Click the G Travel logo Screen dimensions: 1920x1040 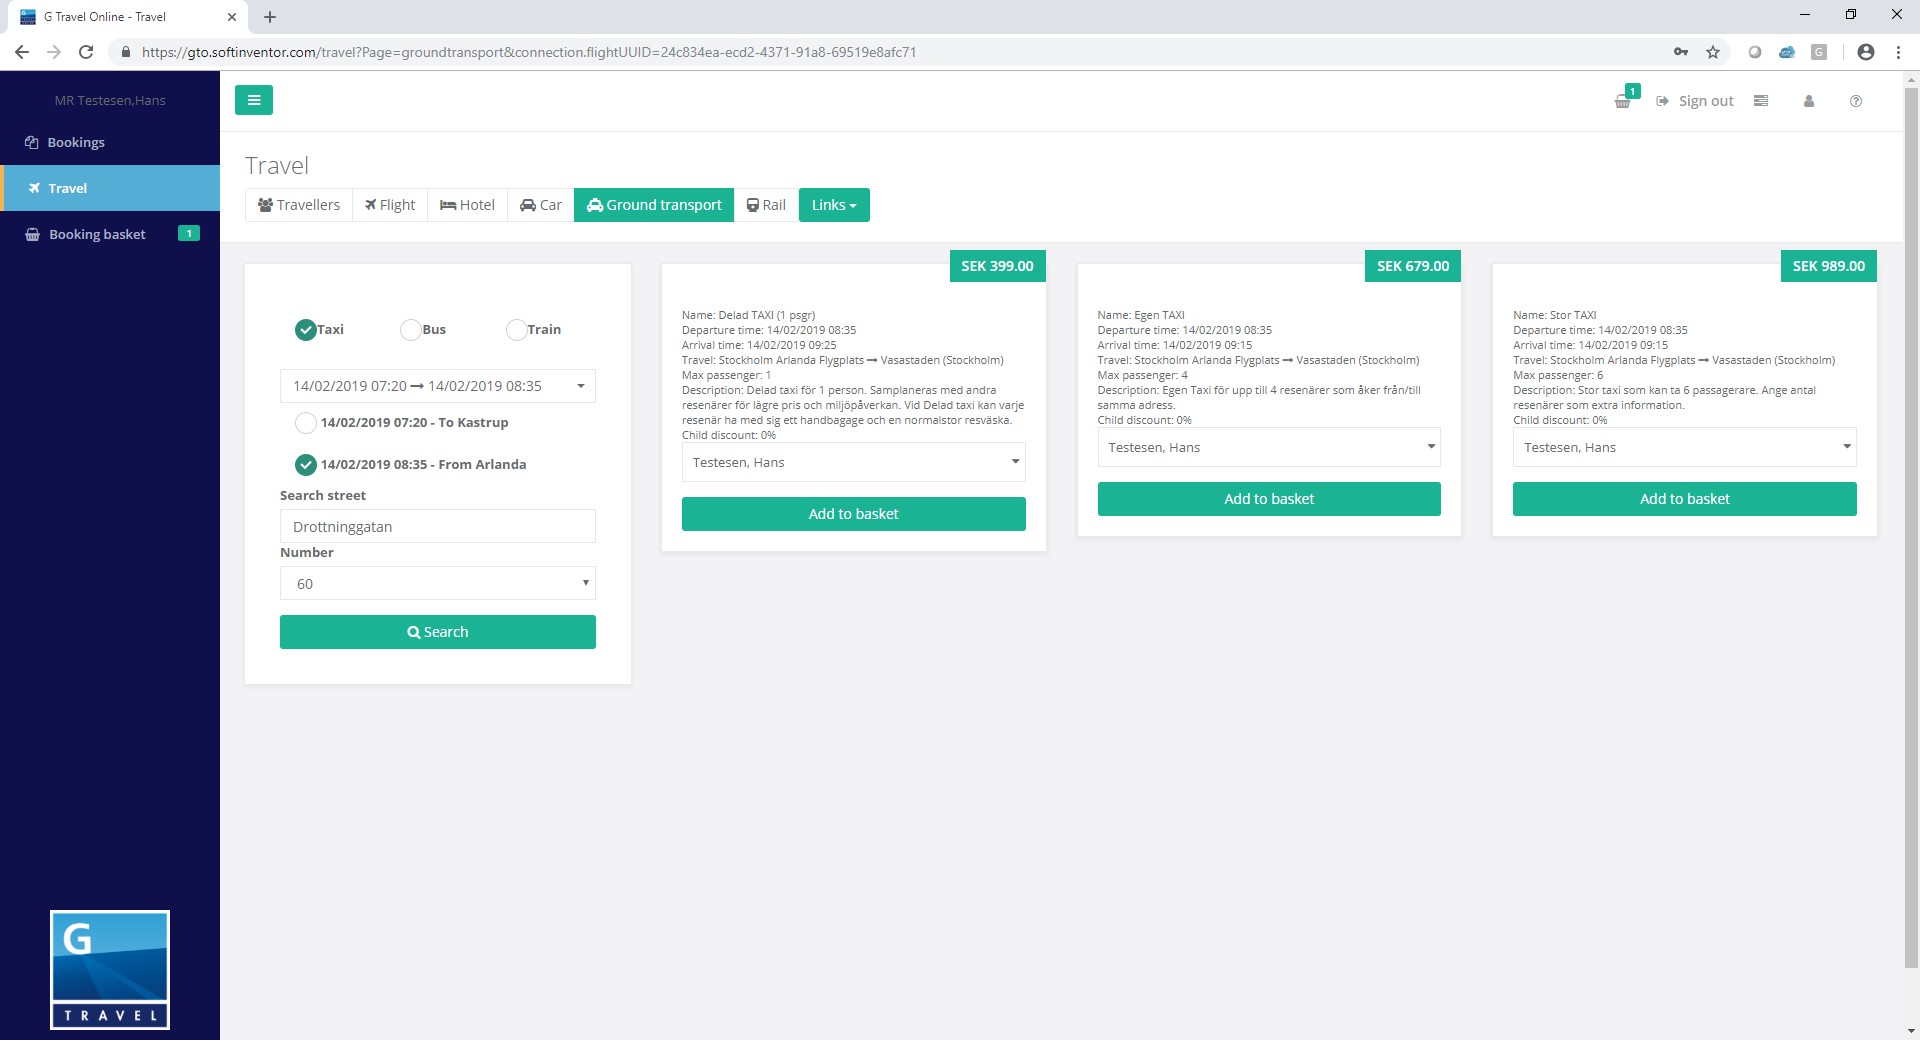[x=110, y=969]
